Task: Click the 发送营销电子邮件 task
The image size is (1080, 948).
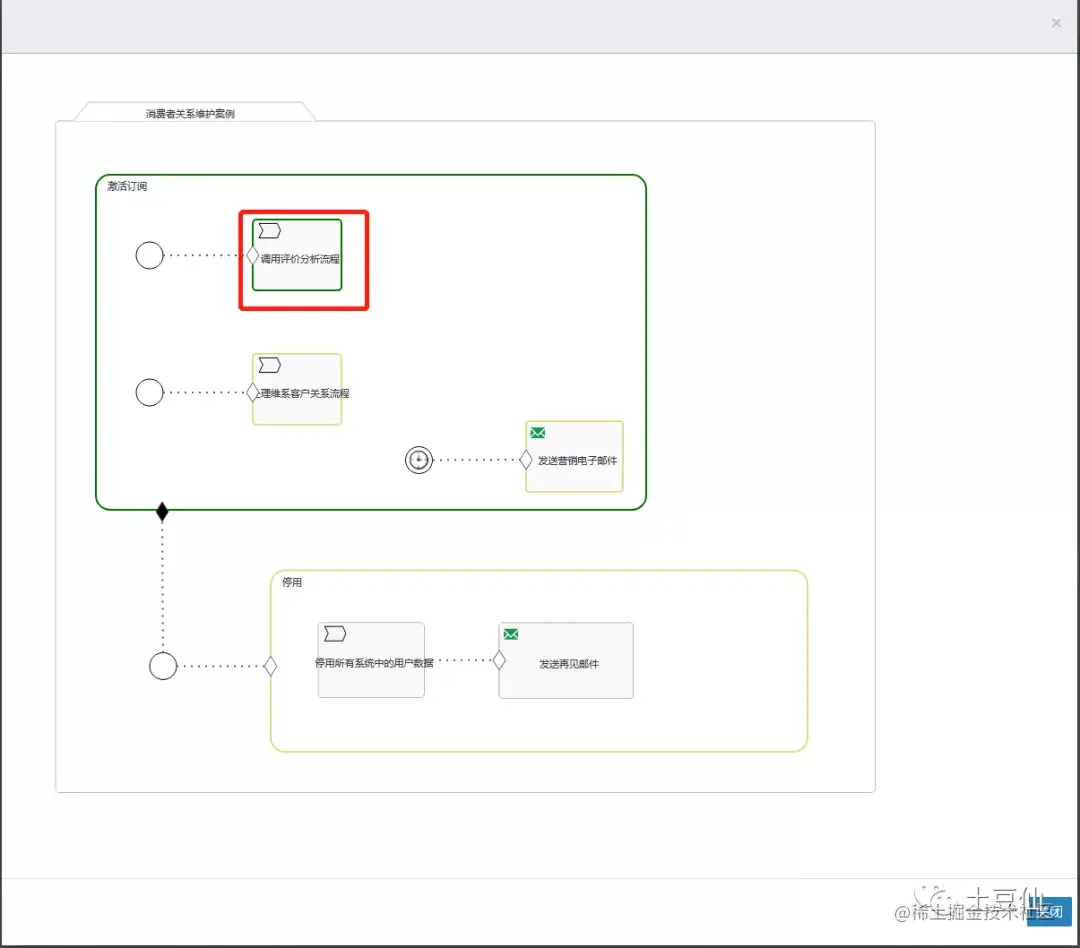Action: click(574, 456)
